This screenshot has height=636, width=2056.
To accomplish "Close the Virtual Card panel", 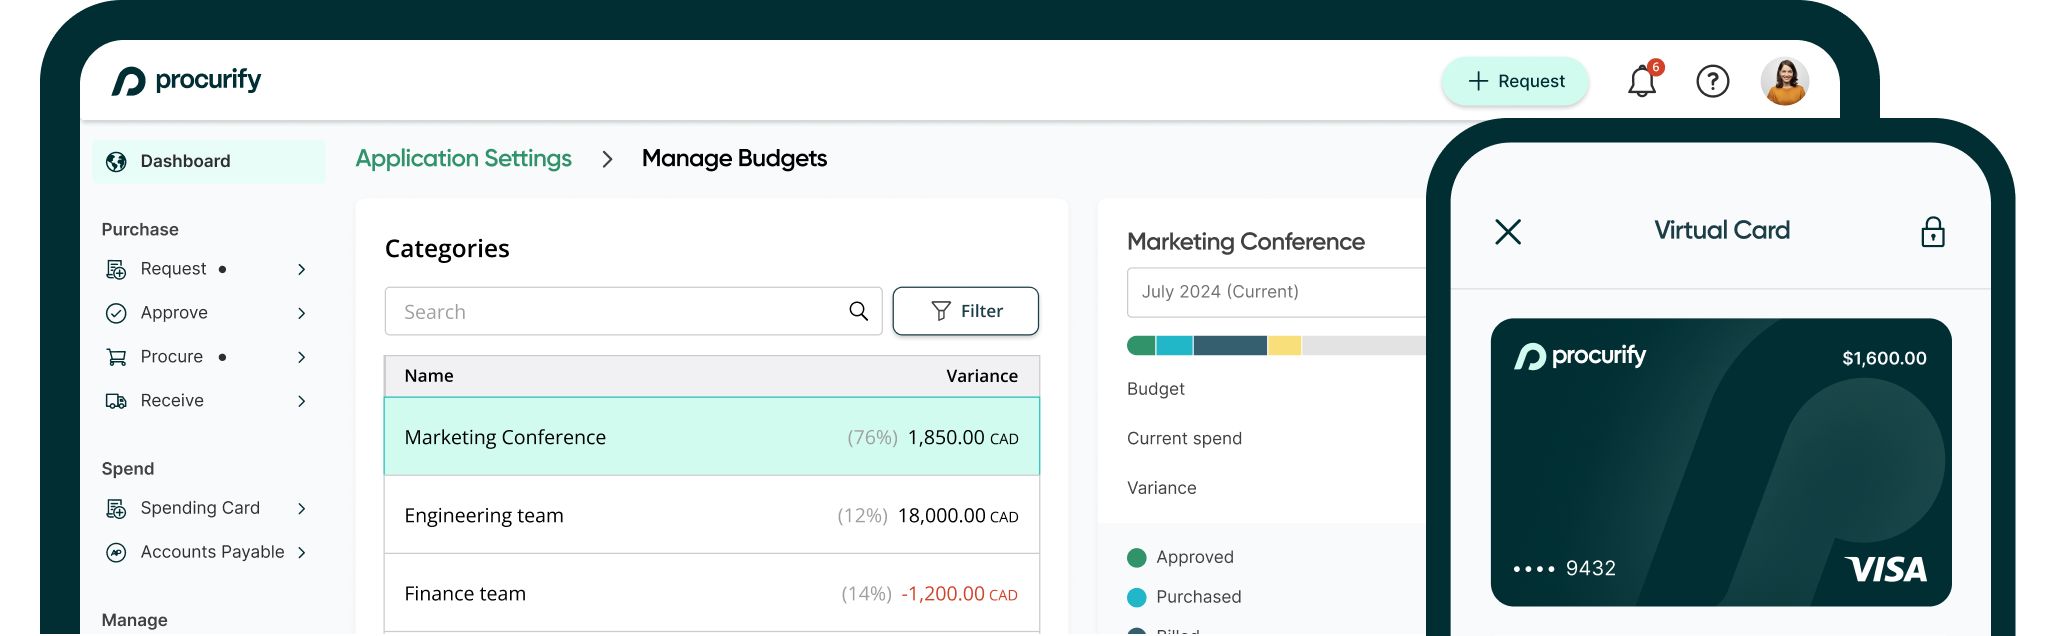I will coord(1508,232).
